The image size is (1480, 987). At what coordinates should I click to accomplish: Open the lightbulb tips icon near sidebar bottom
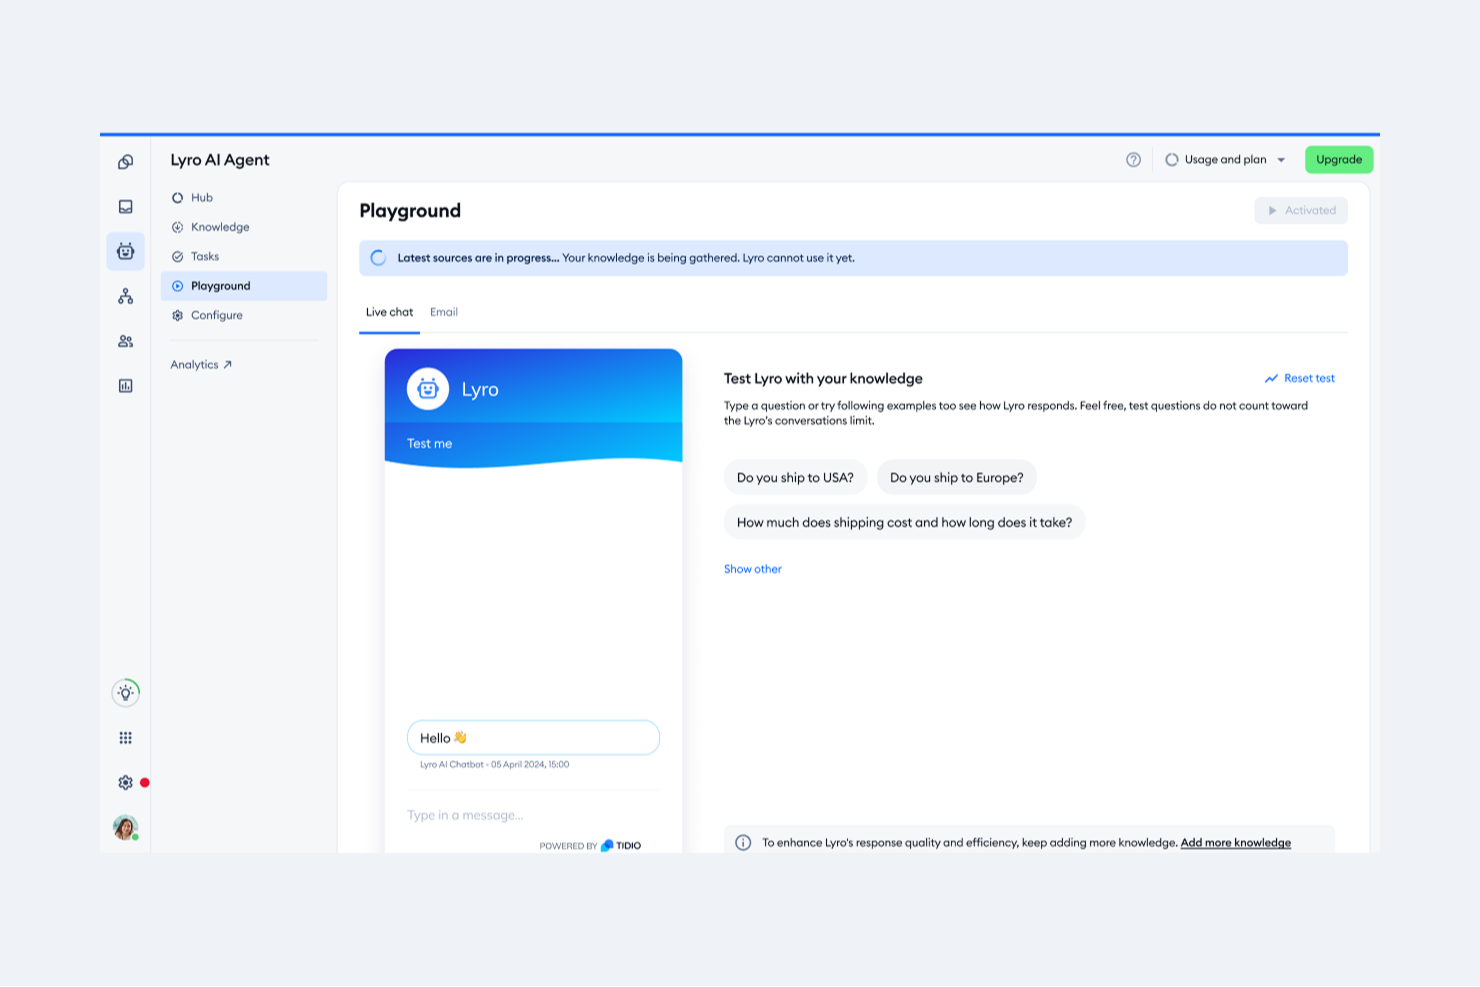125,692
